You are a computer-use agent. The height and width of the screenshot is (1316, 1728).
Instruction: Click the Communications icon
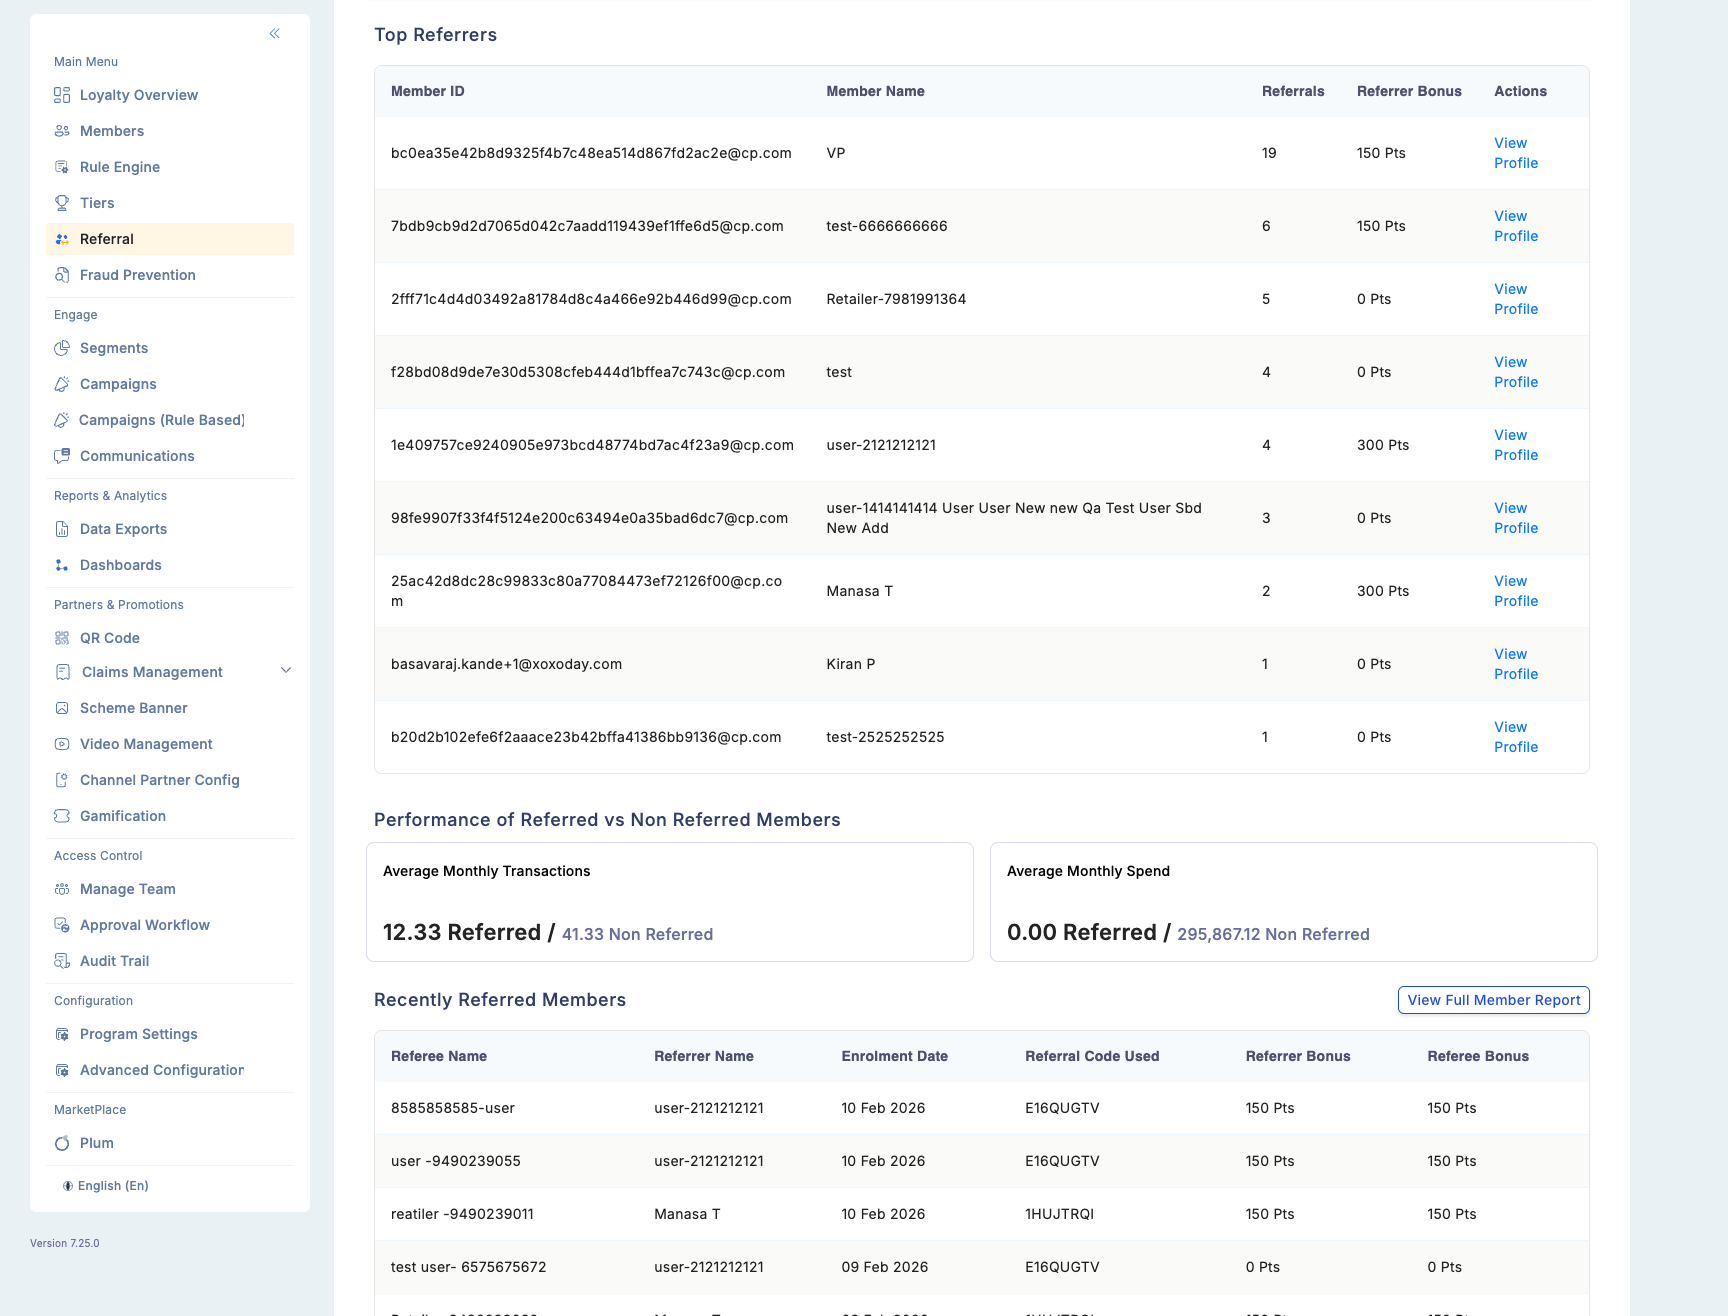pos(62,456)
